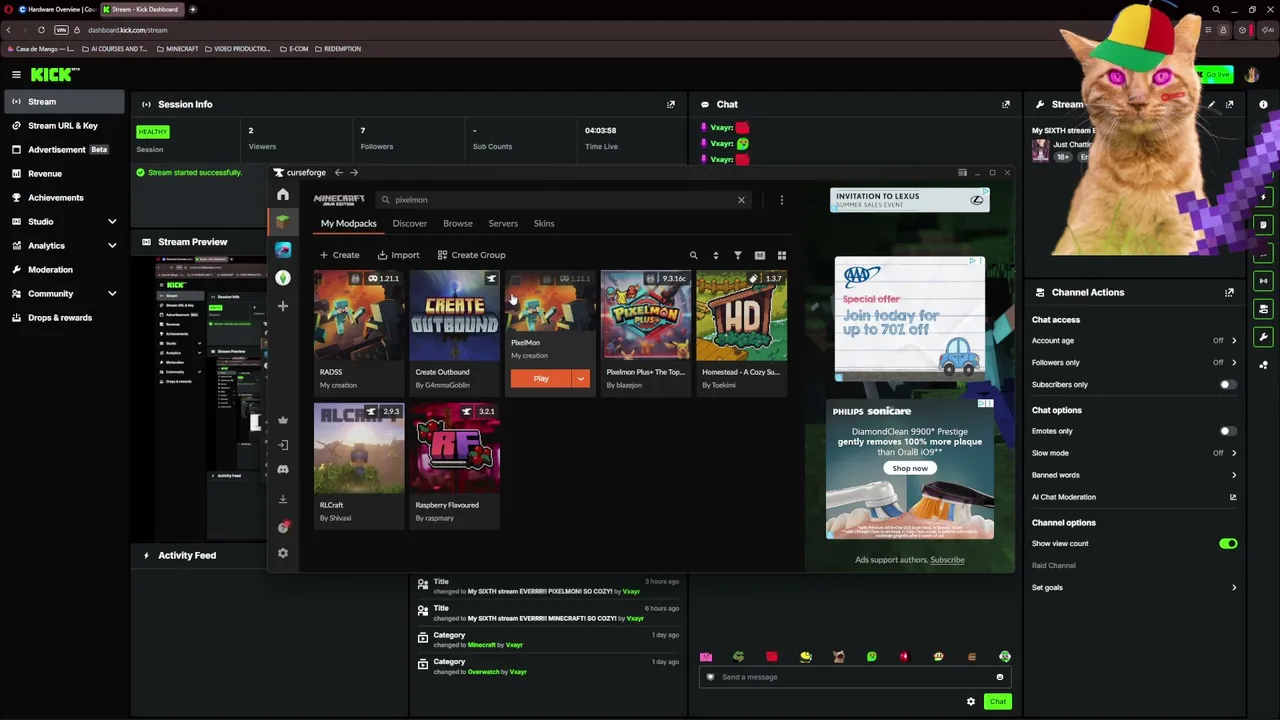Click the sign-in icon in CurseForge sidebar
Viewport: 1280px width, 720px height.
tap(283, 445)
